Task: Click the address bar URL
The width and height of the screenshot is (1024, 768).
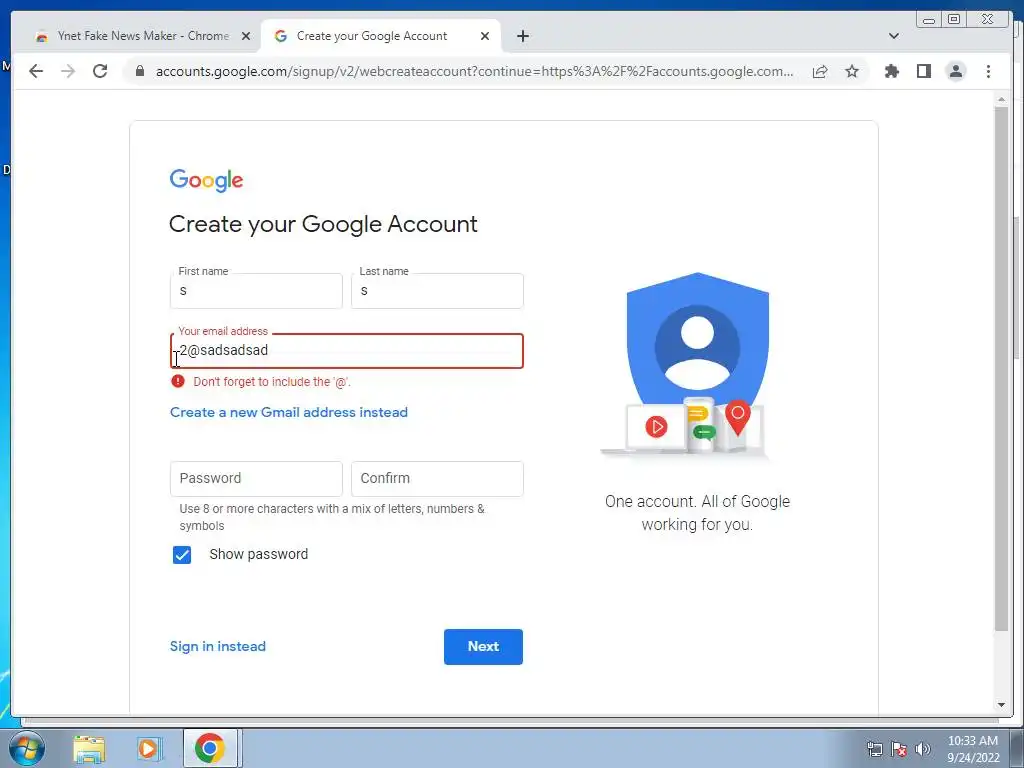Action: tap(475, 71)
